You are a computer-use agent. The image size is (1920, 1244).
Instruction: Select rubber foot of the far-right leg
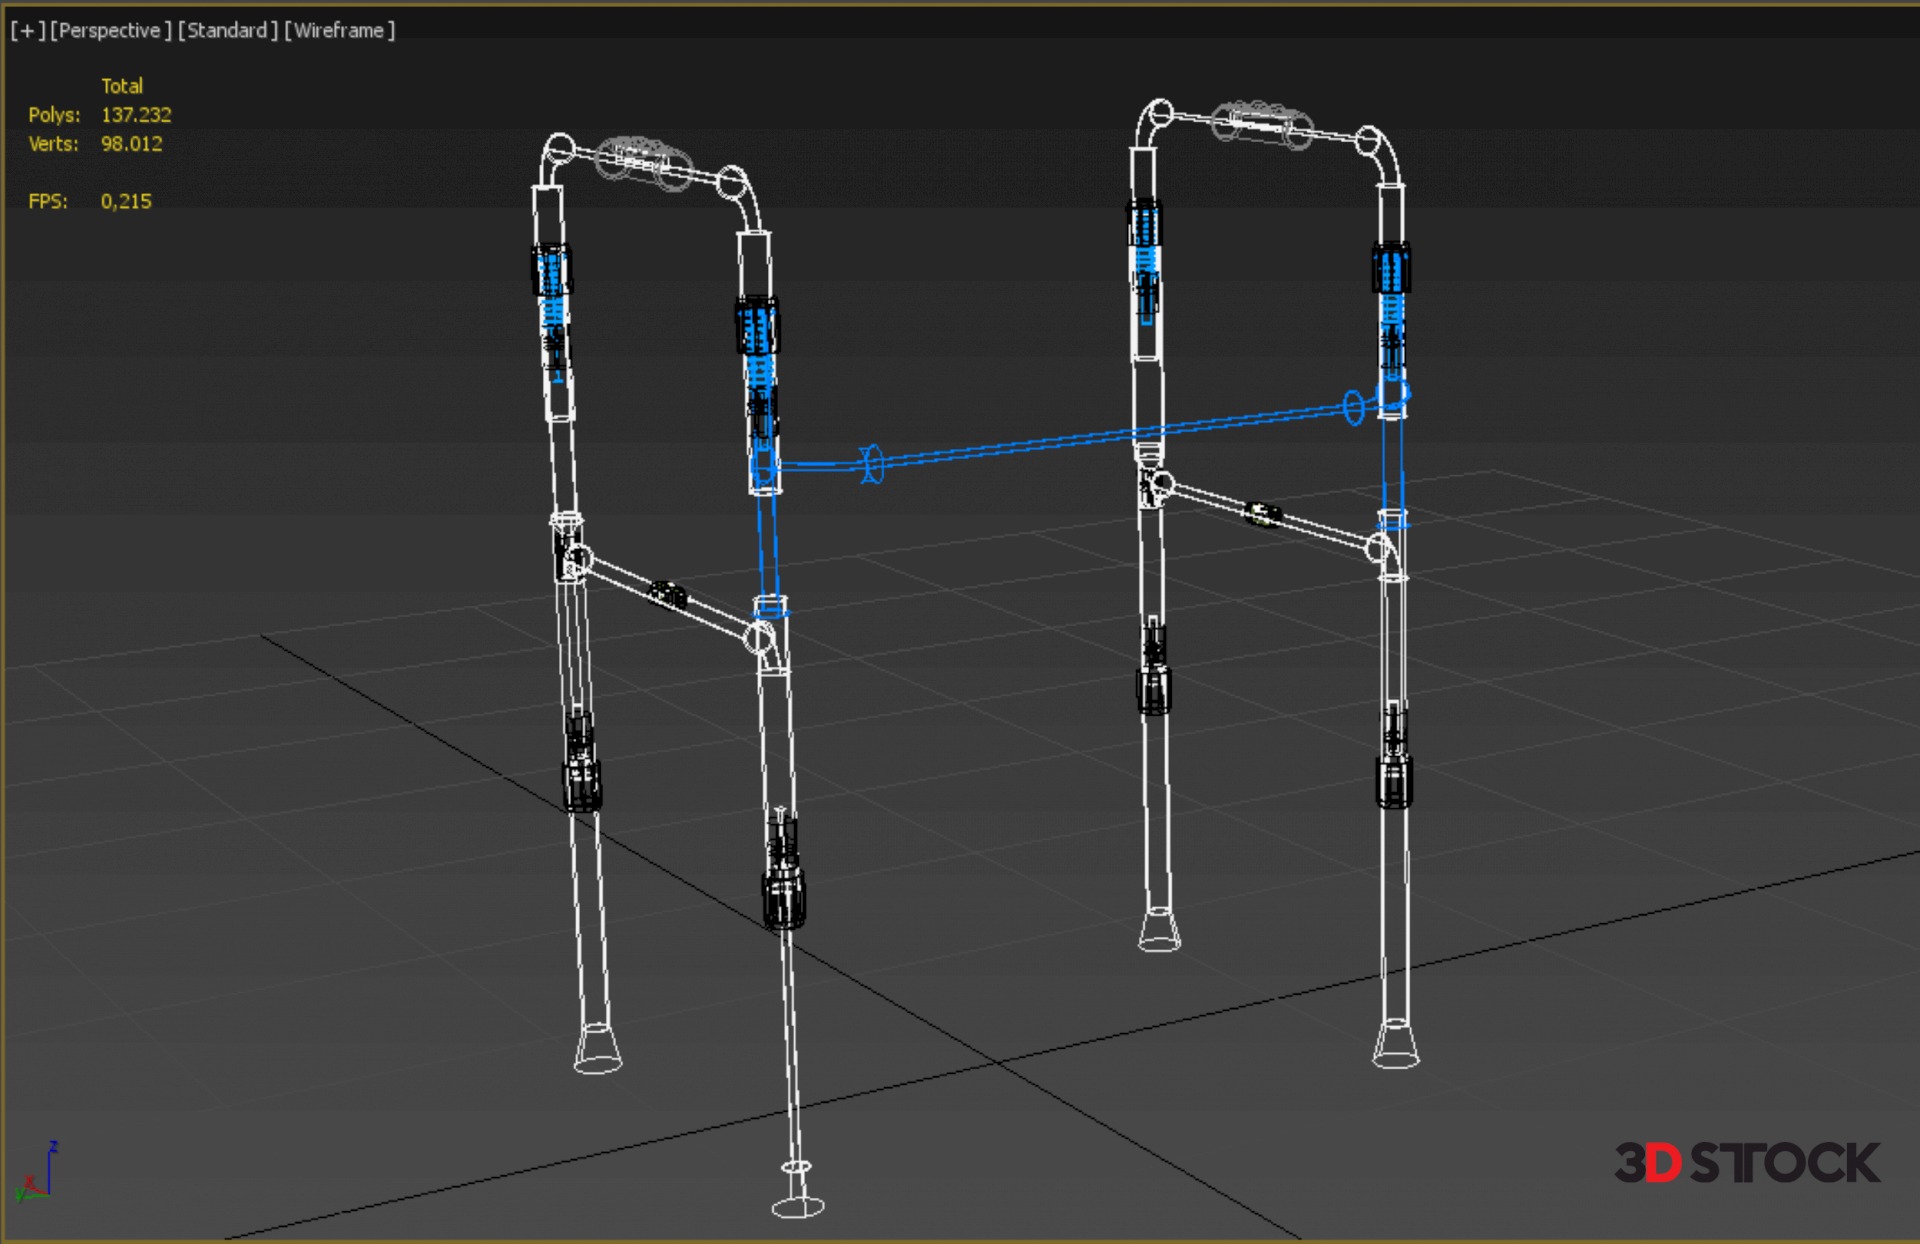[1395, 1045]
